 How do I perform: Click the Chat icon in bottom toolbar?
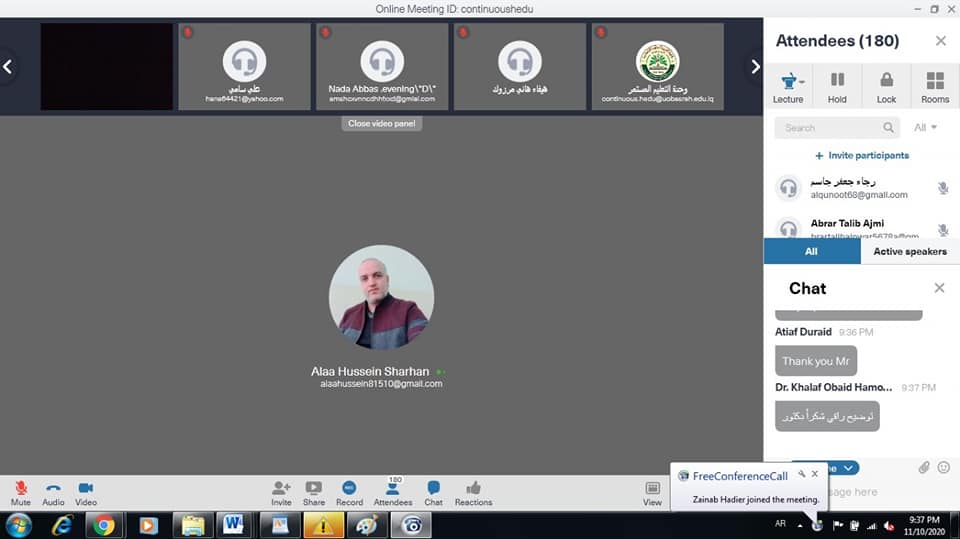coord(433,491)
